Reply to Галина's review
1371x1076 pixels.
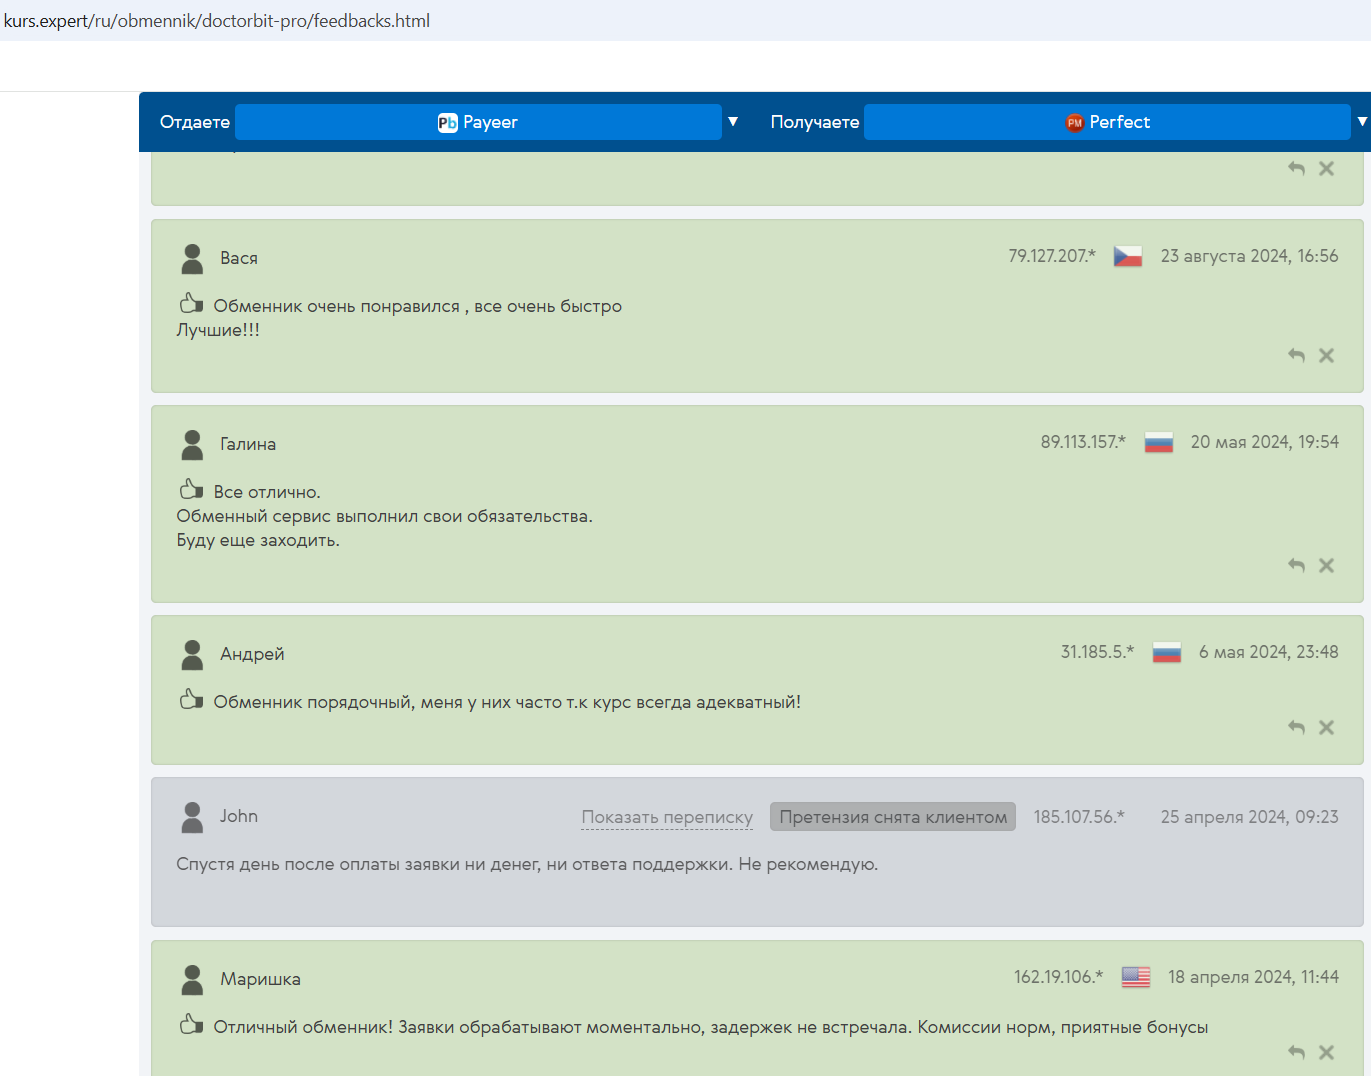pyautogui.click(x=1296, y=565)
